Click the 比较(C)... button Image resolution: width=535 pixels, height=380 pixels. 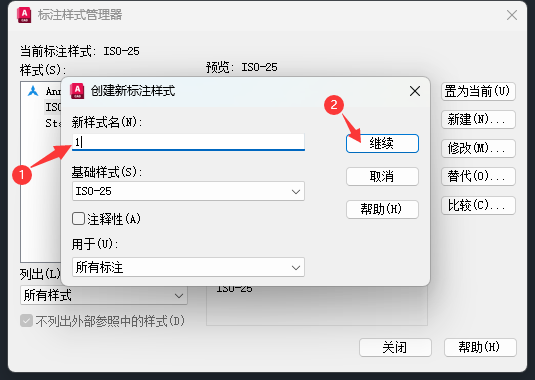pos(478,205)
